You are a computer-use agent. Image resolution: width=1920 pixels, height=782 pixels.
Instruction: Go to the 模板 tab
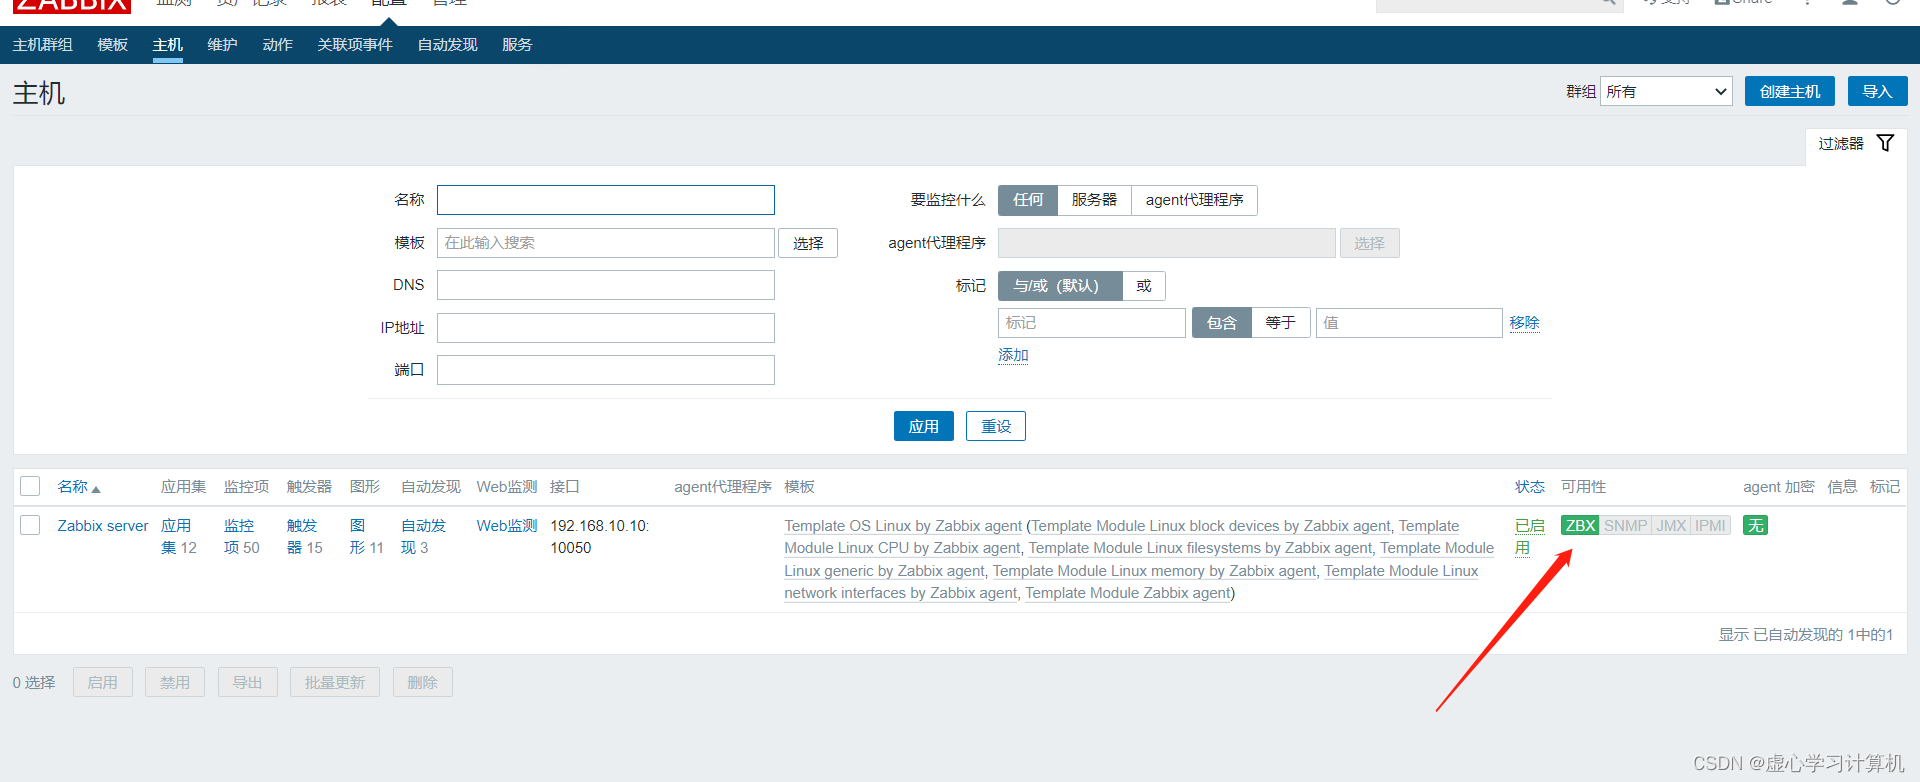coord(112,45)
